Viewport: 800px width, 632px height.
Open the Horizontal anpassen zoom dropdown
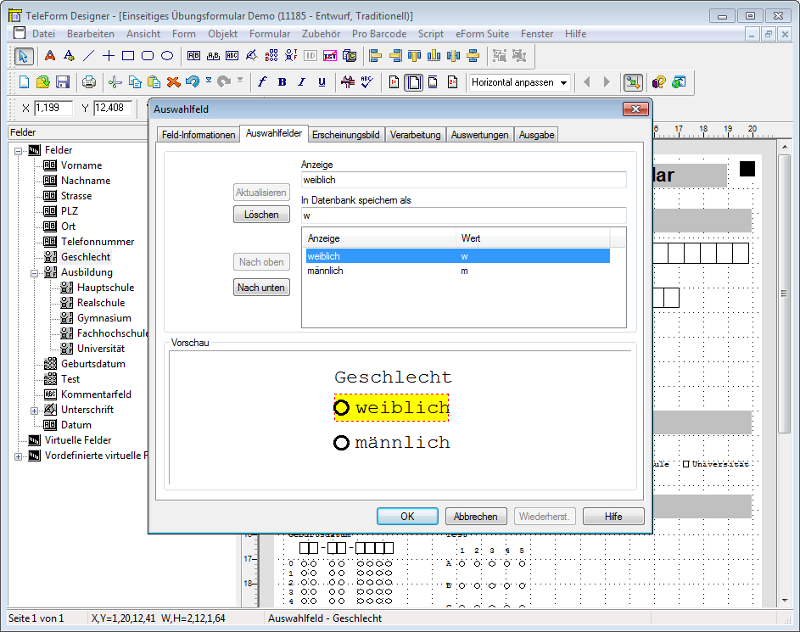[564, 82]
